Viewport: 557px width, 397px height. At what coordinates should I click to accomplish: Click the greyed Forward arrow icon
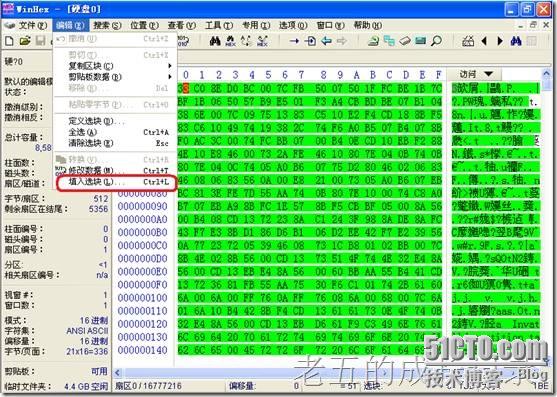tap(342, 41)
